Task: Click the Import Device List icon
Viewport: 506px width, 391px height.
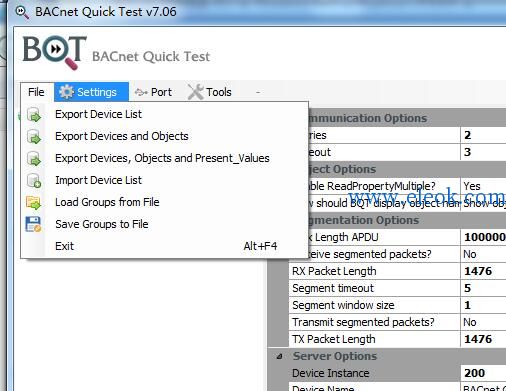Action: 34,180
